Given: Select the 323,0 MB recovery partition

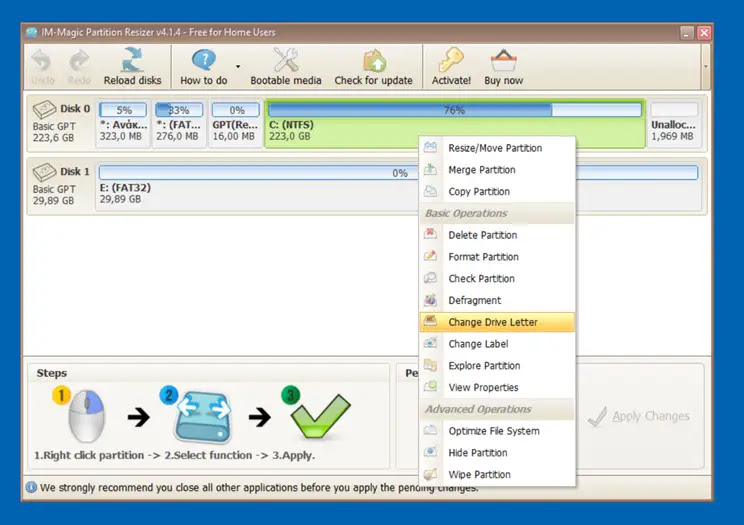Looking at the screenshot, I should (123, 123).
